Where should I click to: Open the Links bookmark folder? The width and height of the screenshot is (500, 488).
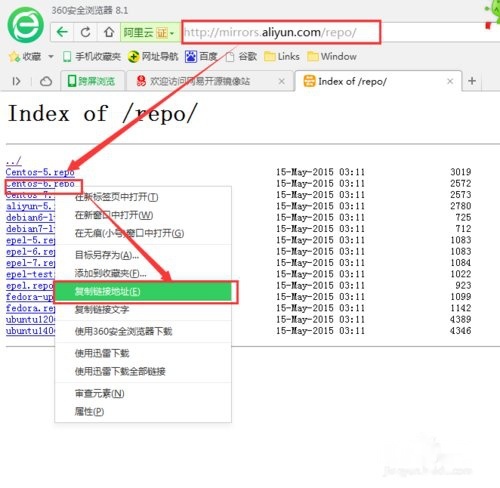pos(282,57)
